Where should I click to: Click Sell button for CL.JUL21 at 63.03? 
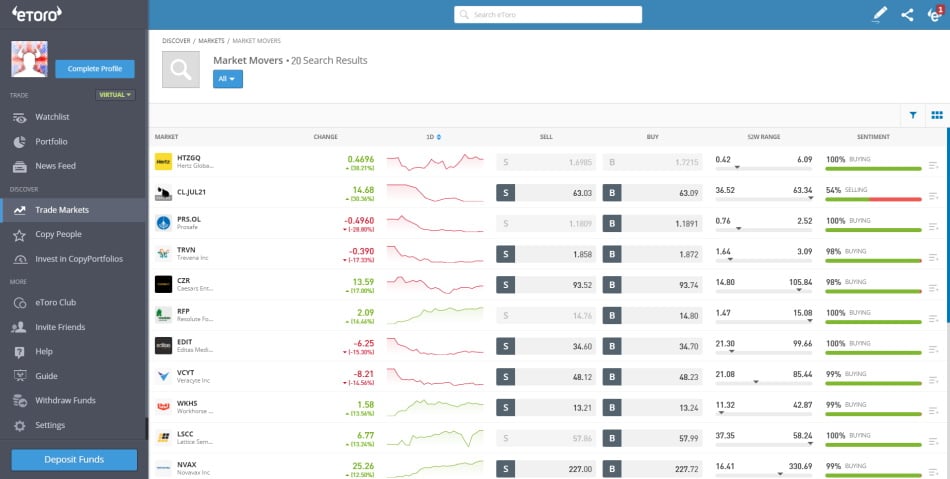tap(546, 193)
